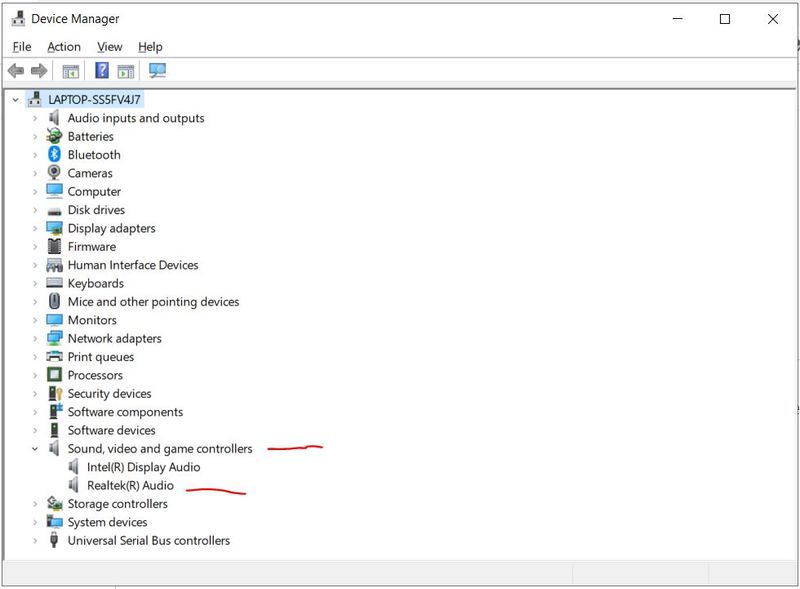
Task: Select the Software components label
Action: click(x=125, y=412)
